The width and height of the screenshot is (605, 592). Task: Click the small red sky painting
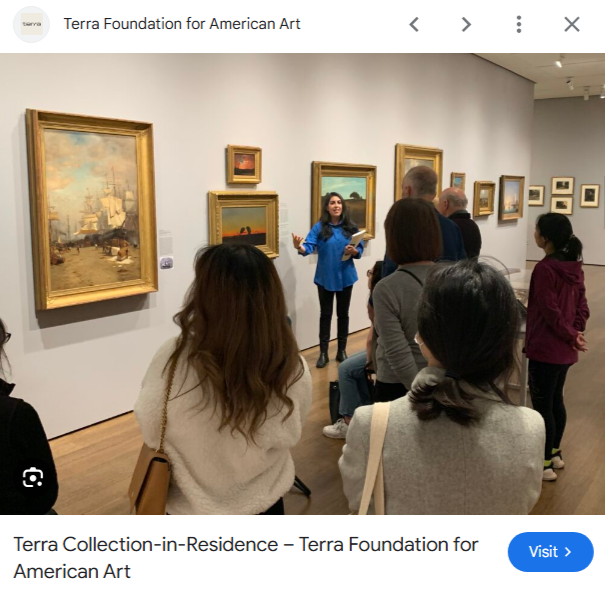pyautogui.click(x=244, y=164)
